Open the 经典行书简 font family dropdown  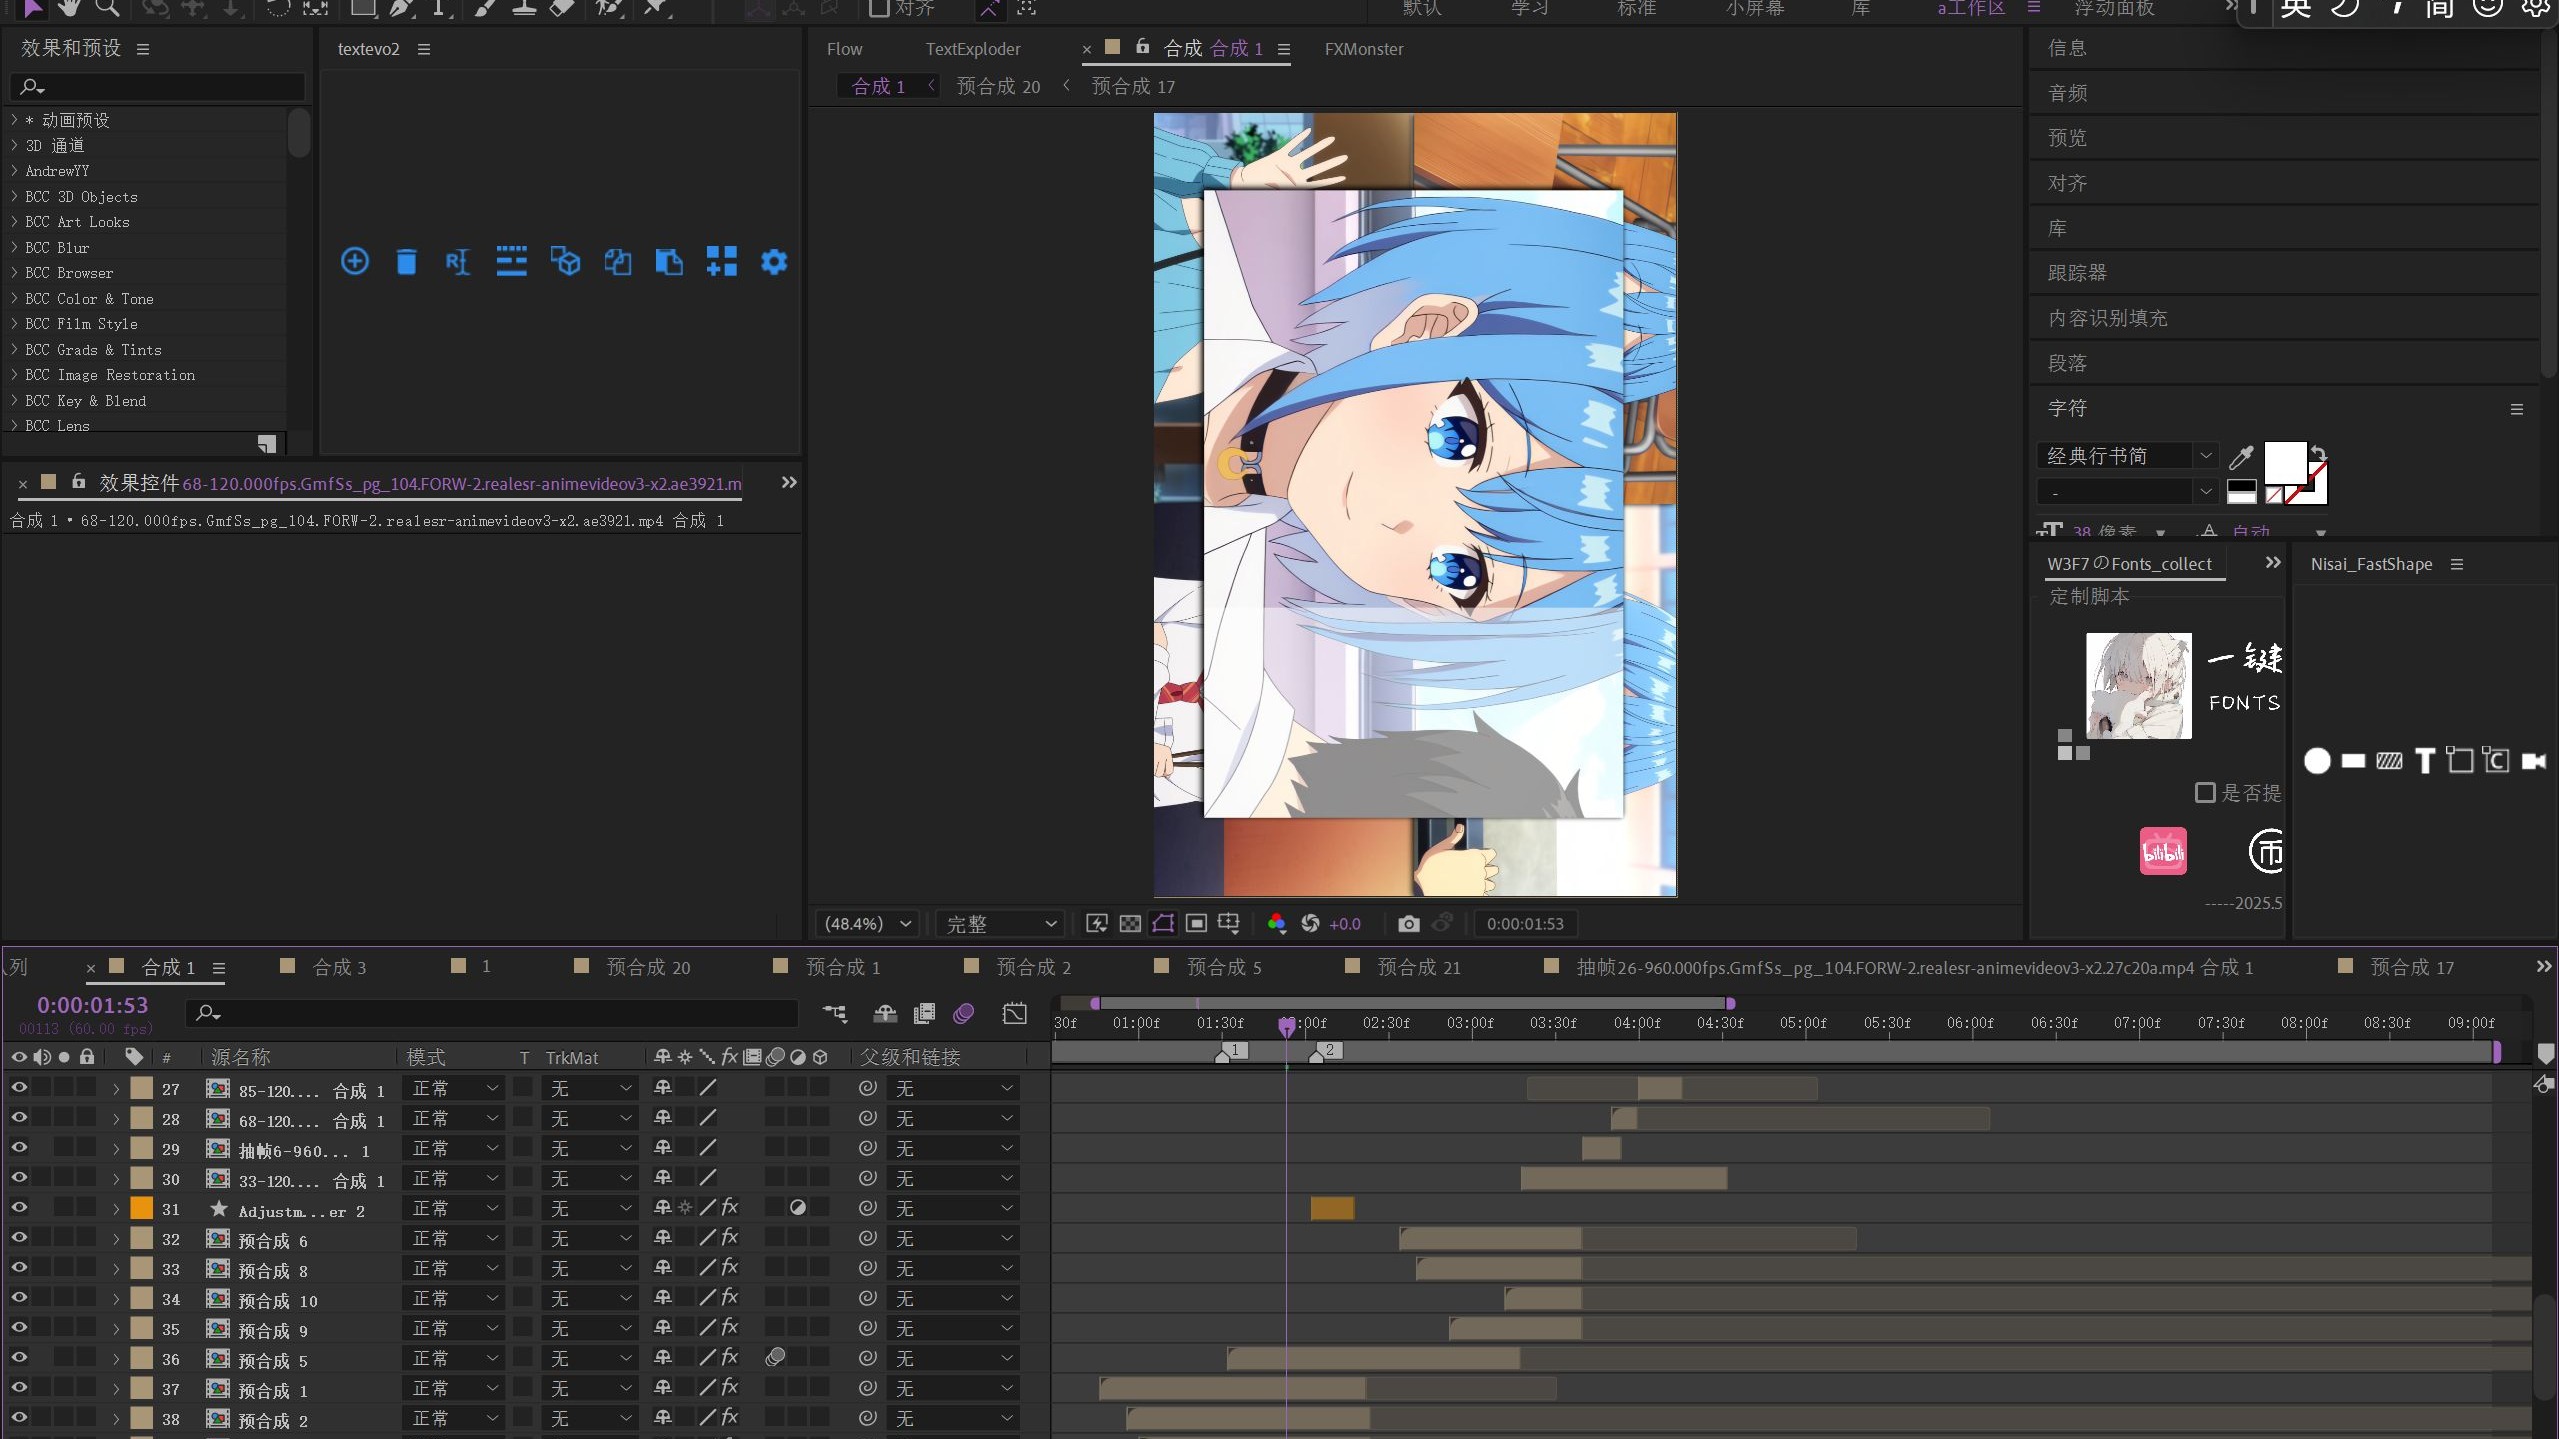click(x=2127, y=456)
